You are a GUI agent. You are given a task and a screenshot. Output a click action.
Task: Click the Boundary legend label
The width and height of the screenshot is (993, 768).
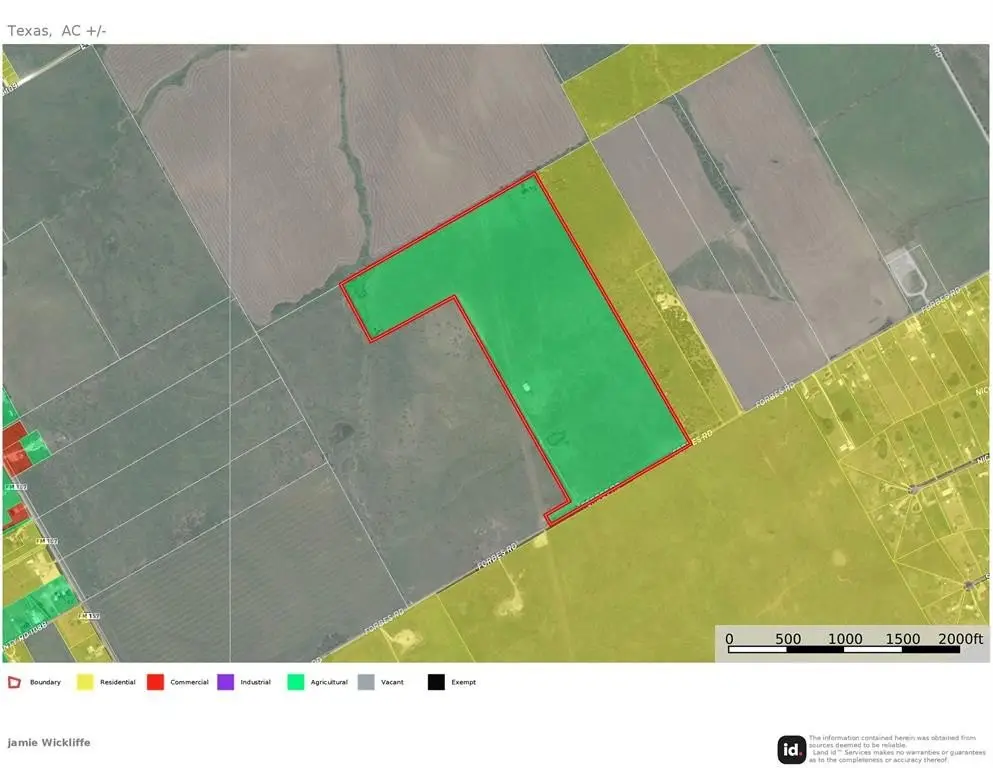point(45,683)
